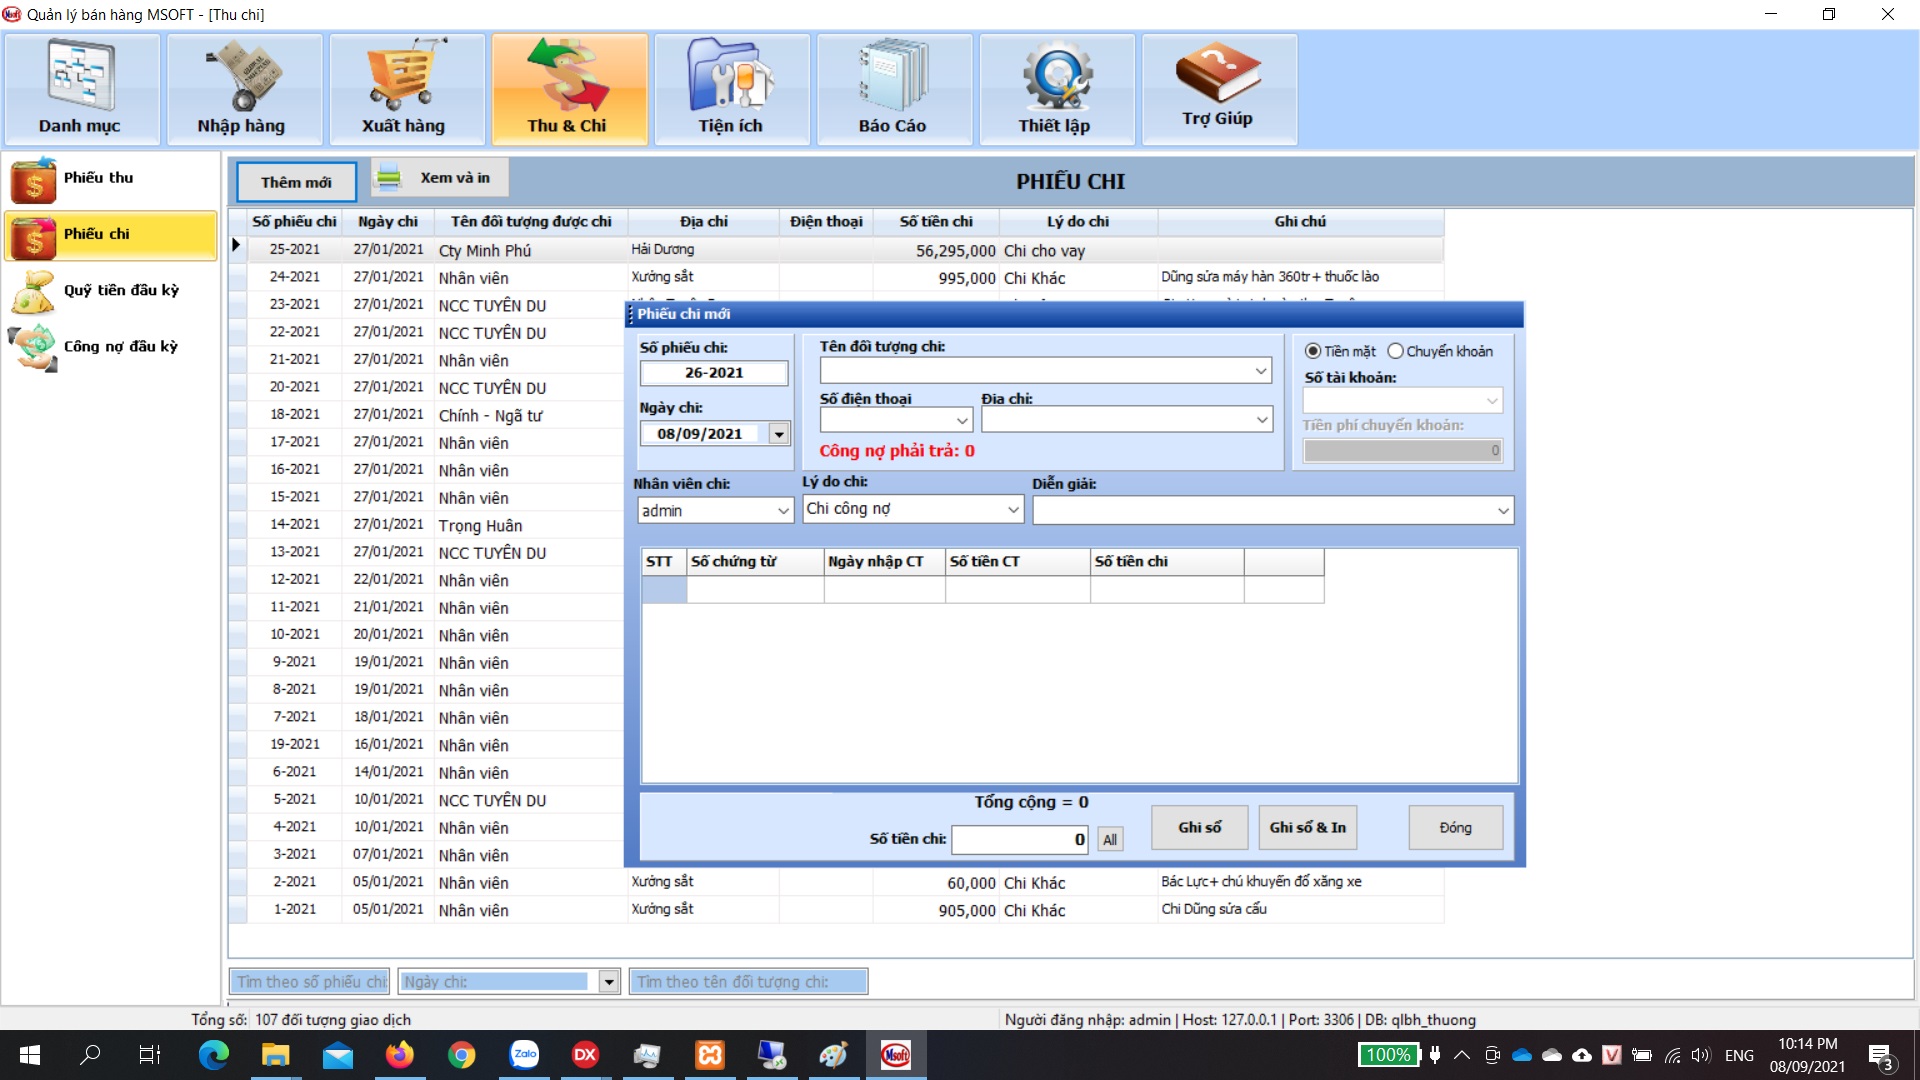Launch Google Chrome from the taskbar
The image size is (1920, 1080).
[461, 1055]
